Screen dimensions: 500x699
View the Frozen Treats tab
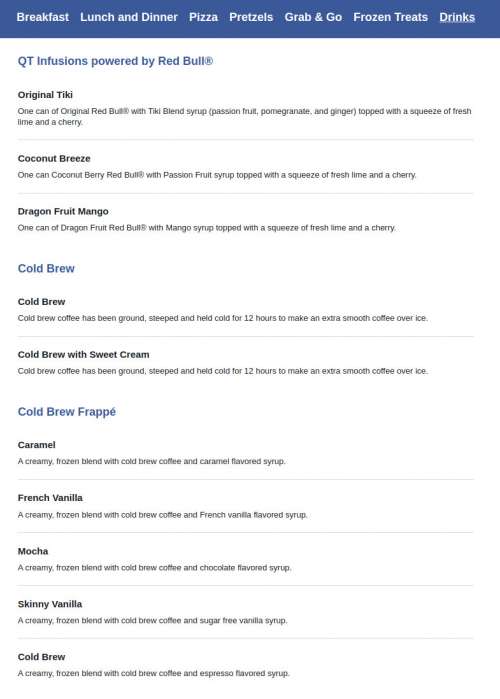click(x=390, y=17)
